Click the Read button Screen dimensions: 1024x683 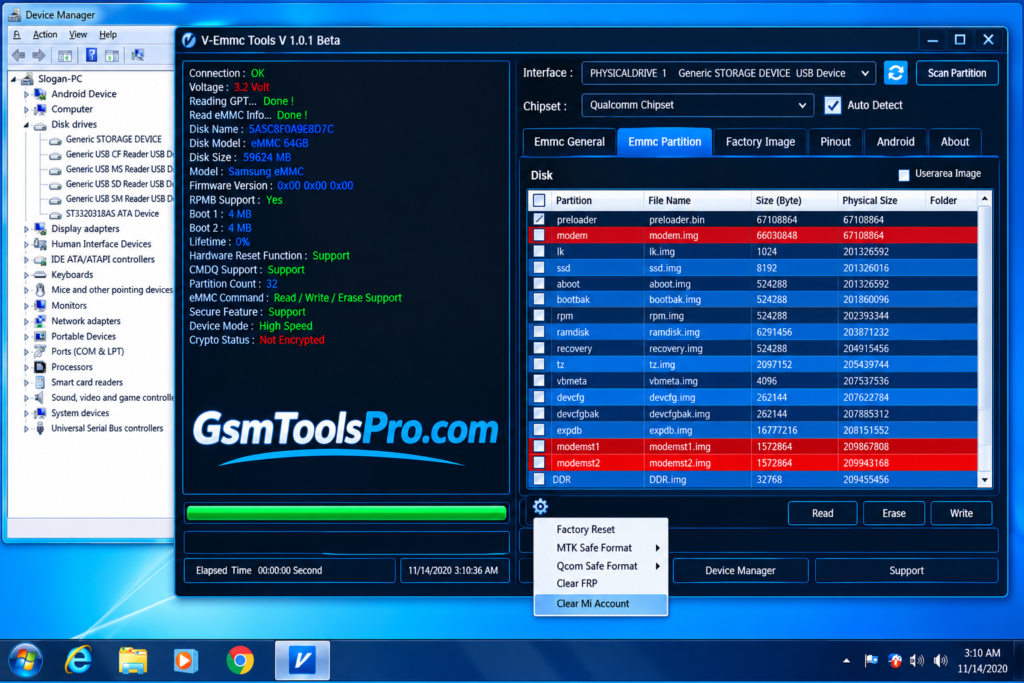click(x=822, y=513)
